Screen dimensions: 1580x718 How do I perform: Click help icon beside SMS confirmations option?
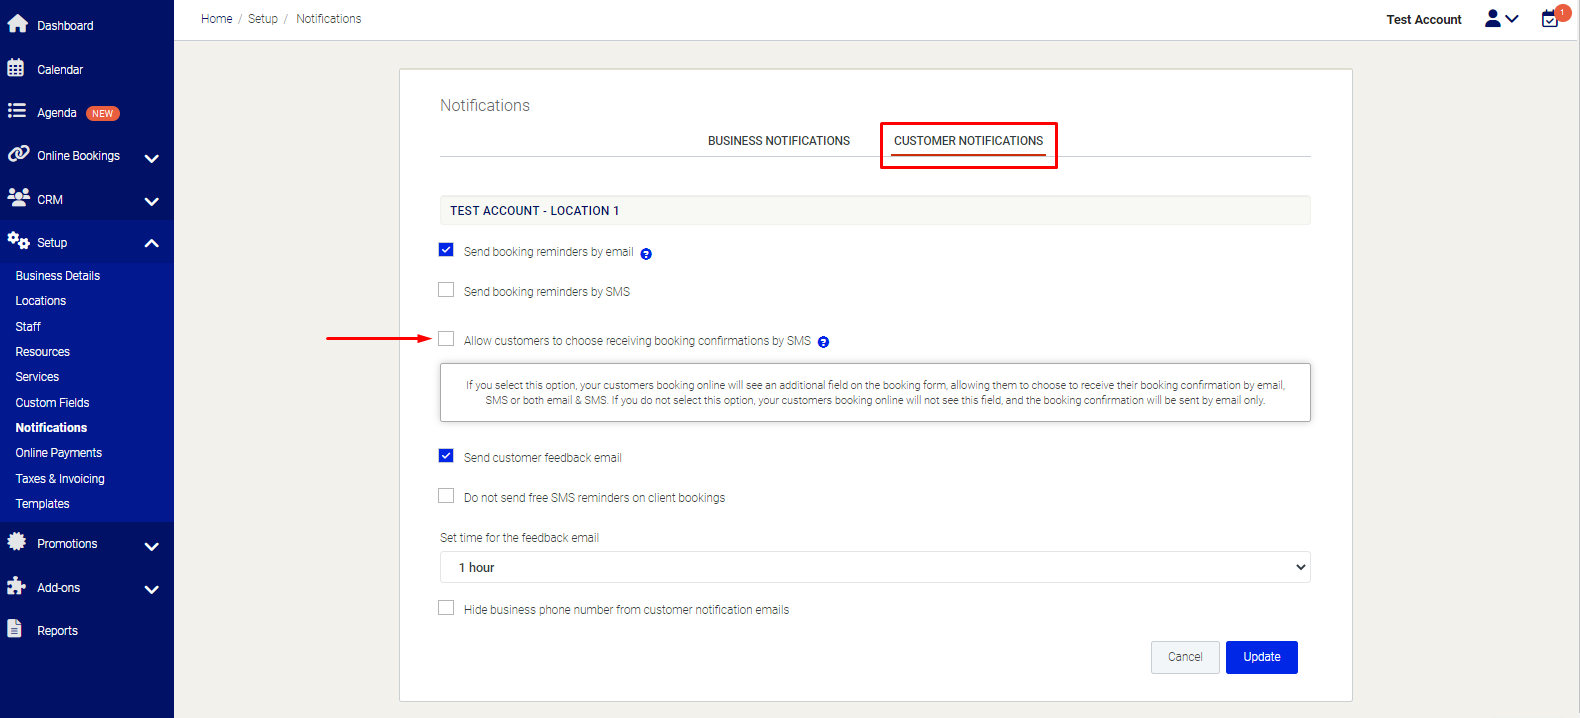tap(823, 342)
